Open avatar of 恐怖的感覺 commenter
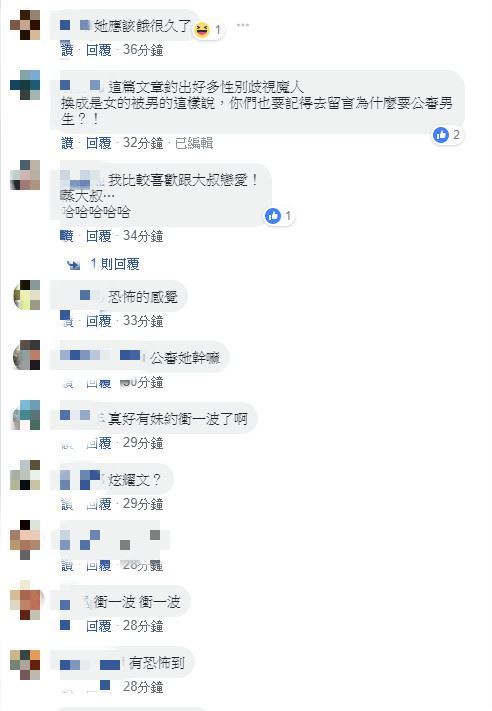 click(27, 295)
